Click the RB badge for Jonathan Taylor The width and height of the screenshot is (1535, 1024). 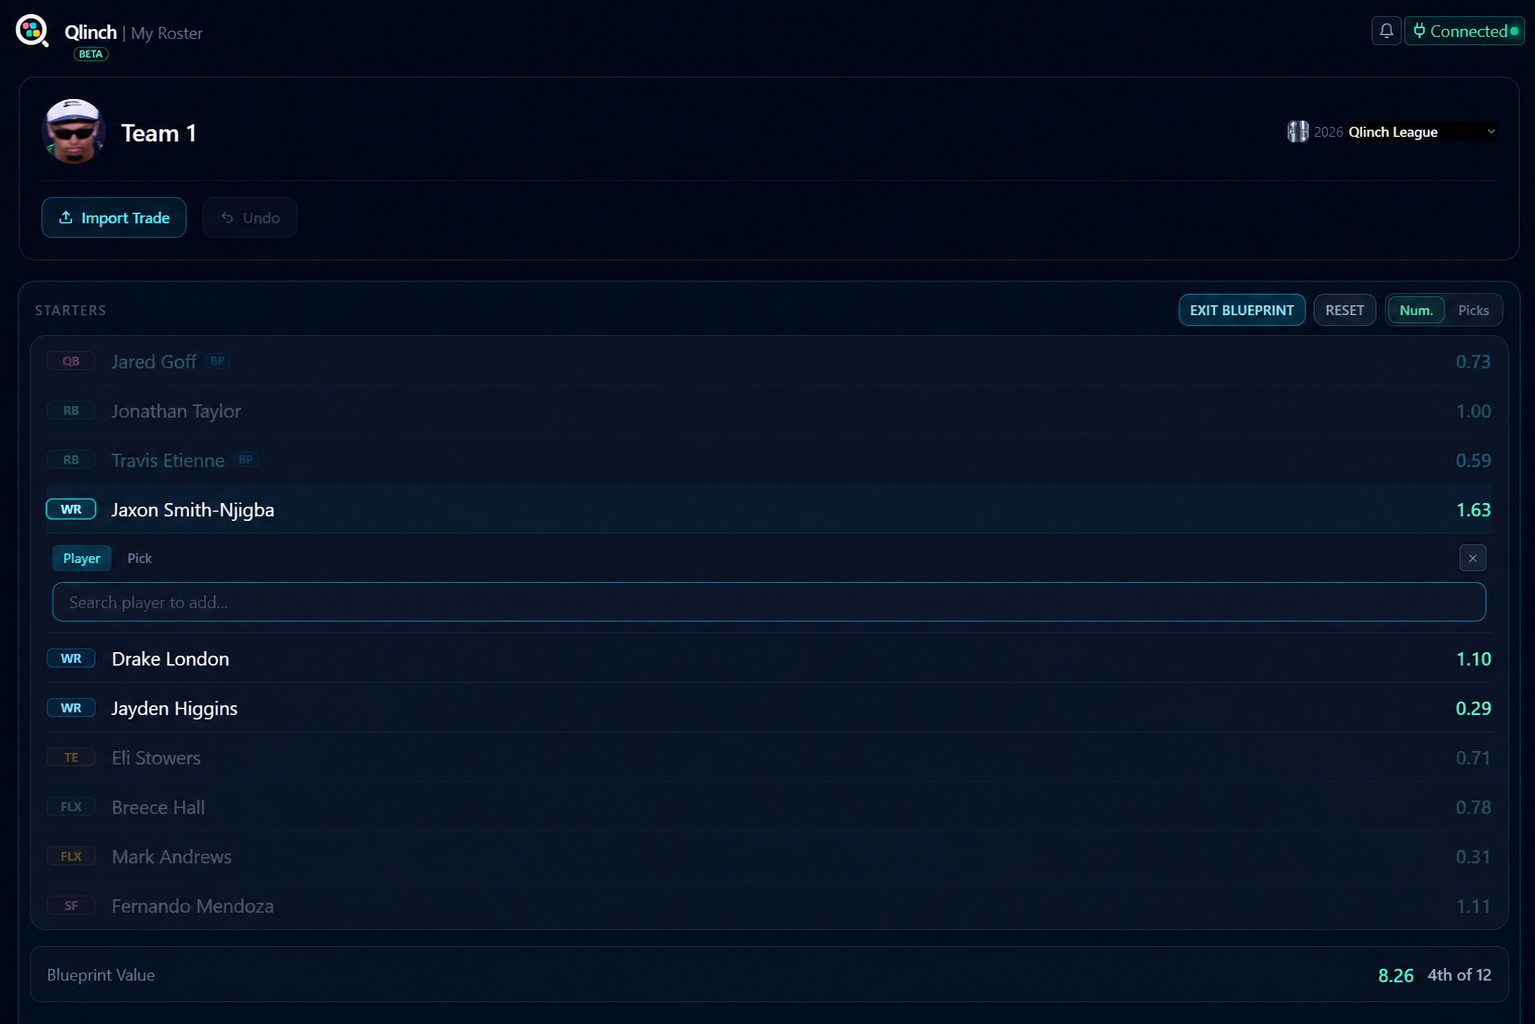pyautogui.click(x=71, y=410)
